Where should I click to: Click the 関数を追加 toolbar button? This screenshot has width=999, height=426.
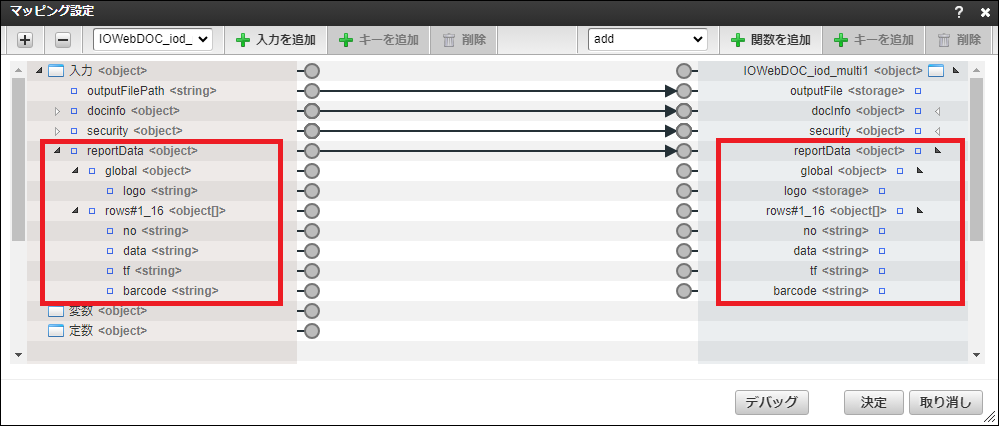[x=770, y=40]
